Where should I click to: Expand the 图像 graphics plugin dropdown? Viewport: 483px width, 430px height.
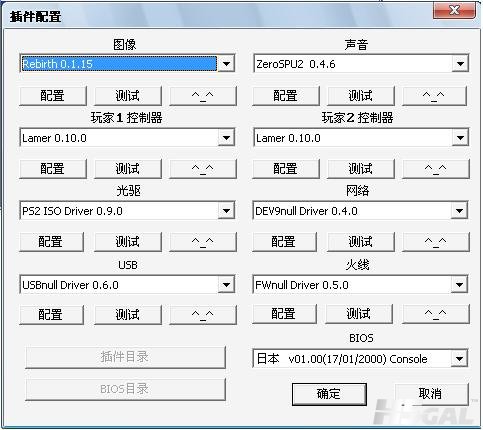[226, 63]
